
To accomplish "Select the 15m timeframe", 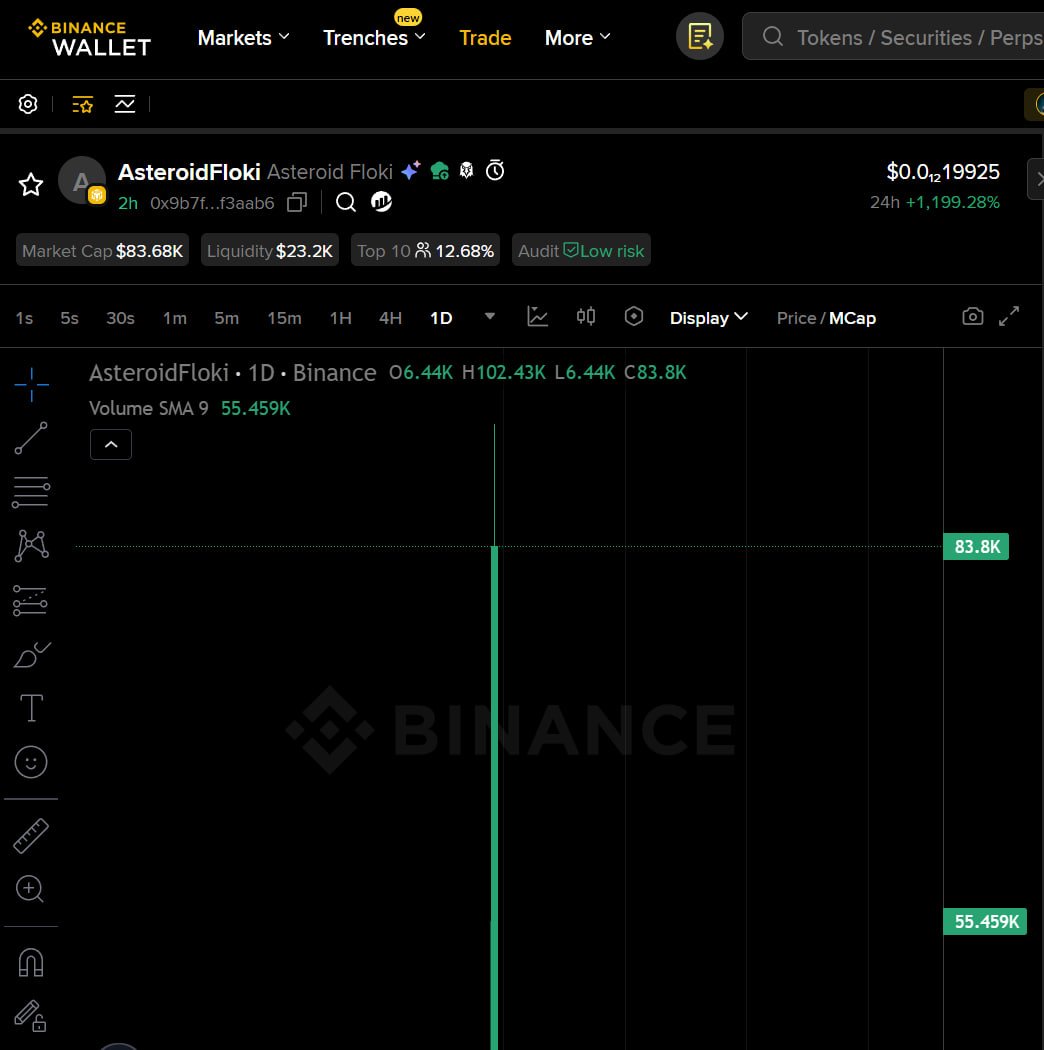I will [x=284, y=318].
